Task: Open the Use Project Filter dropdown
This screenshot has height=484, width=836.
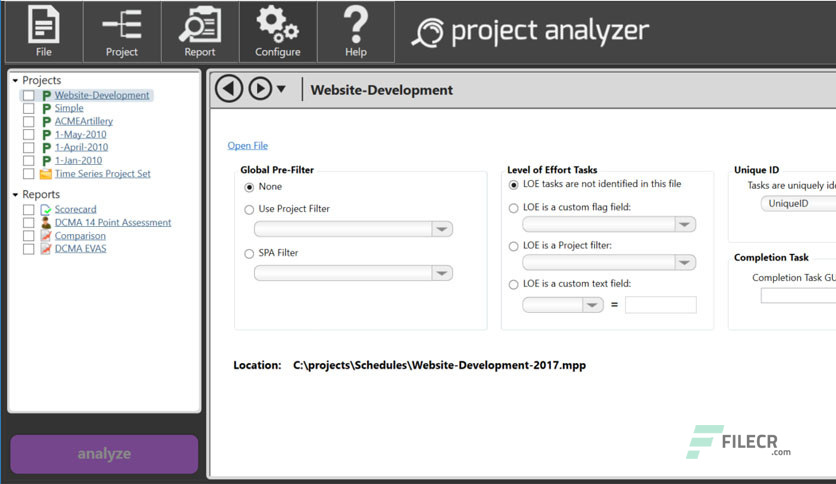Action: point(353,229)
